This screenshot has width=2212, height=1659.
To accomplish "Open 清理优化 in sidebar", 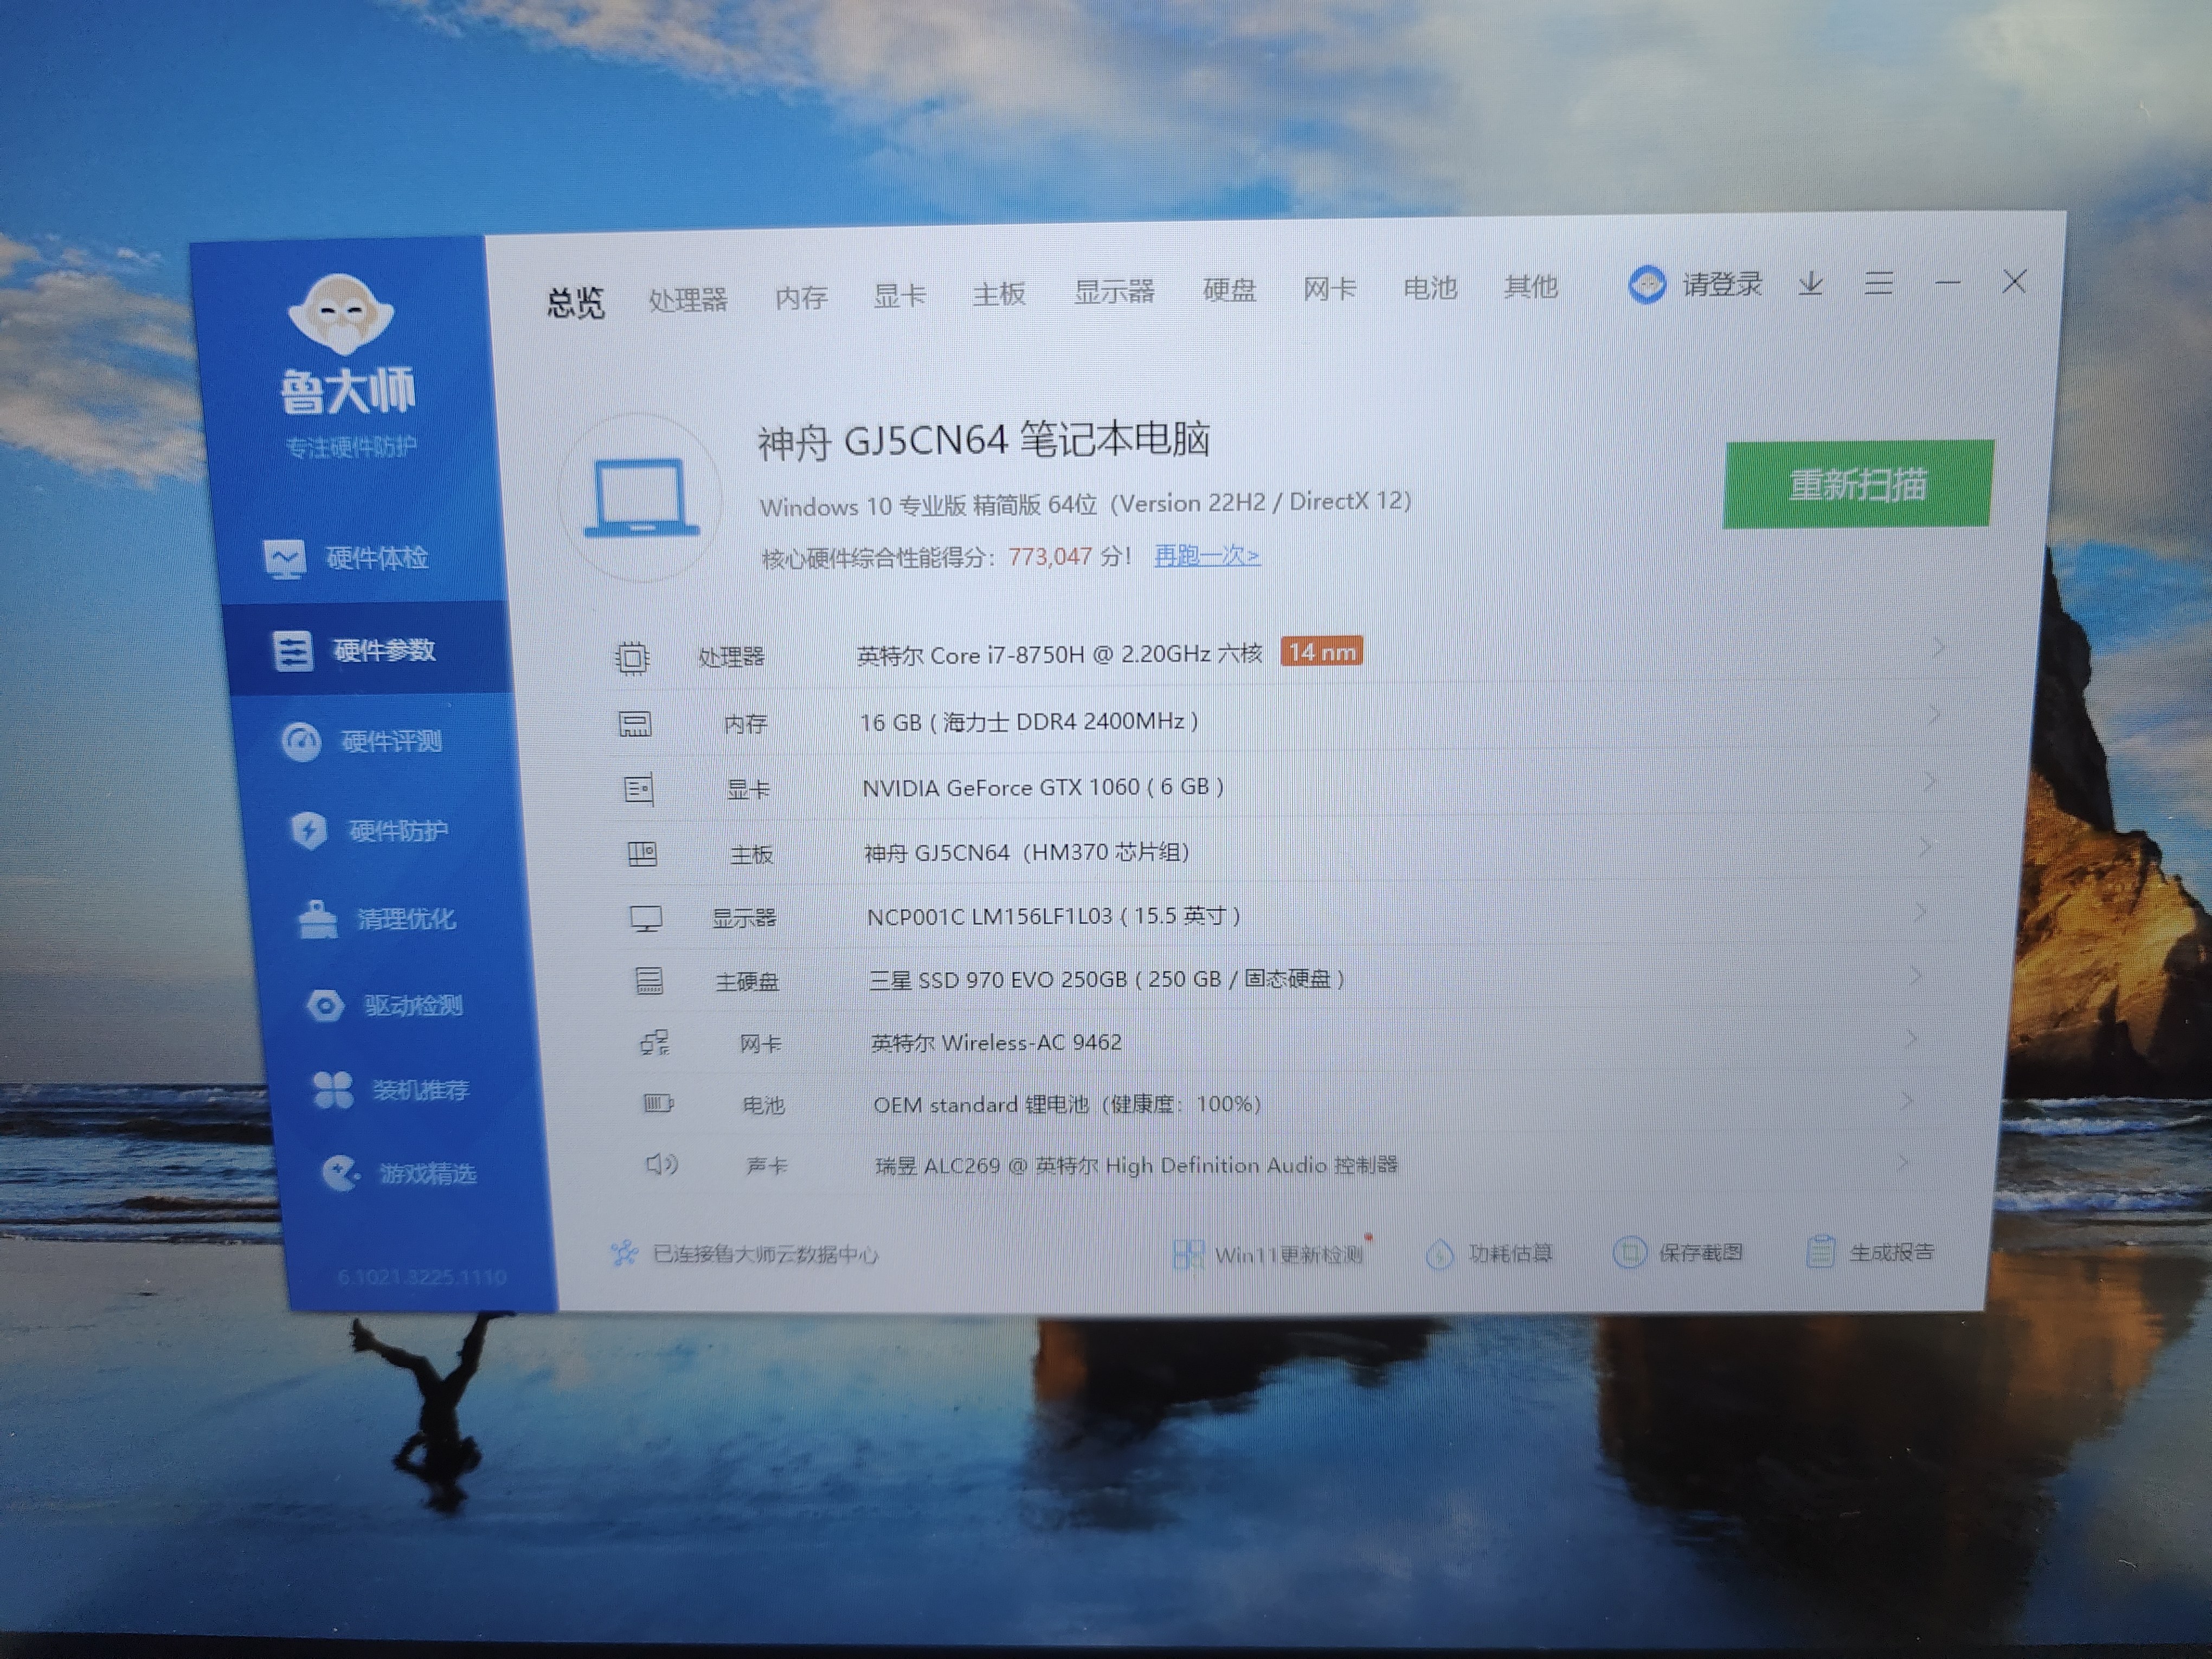I will pyautogui.click(x=377, y=919).
